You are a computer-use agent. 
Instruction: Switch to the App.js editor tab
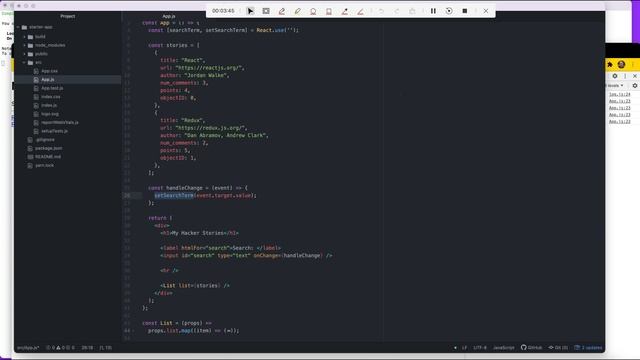pos(169,16)
